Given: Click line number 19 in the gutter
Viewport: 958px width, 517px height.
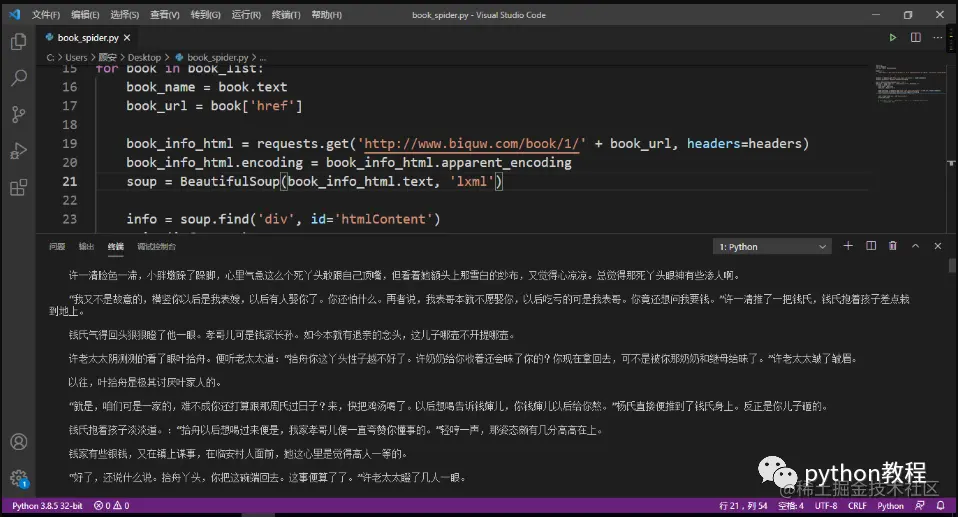Looking at the screenshot, I should (70, 144).
